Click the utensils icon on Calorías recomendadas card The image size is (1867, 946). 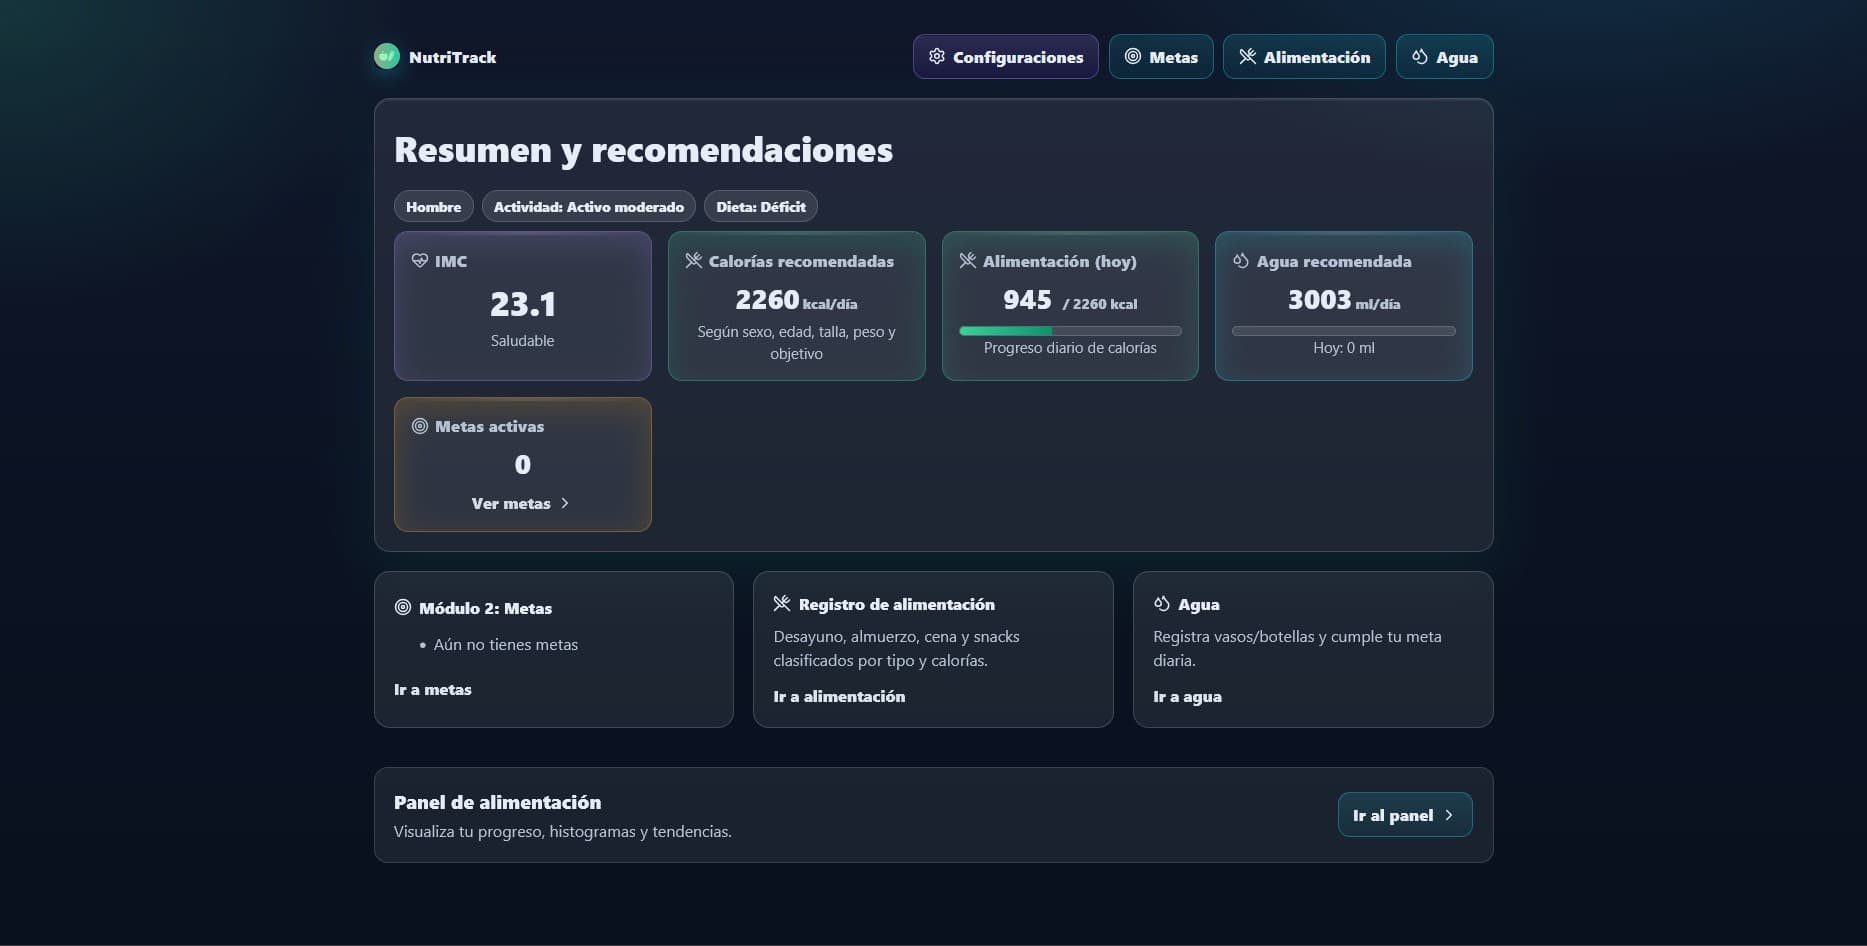tap(694, 260)
